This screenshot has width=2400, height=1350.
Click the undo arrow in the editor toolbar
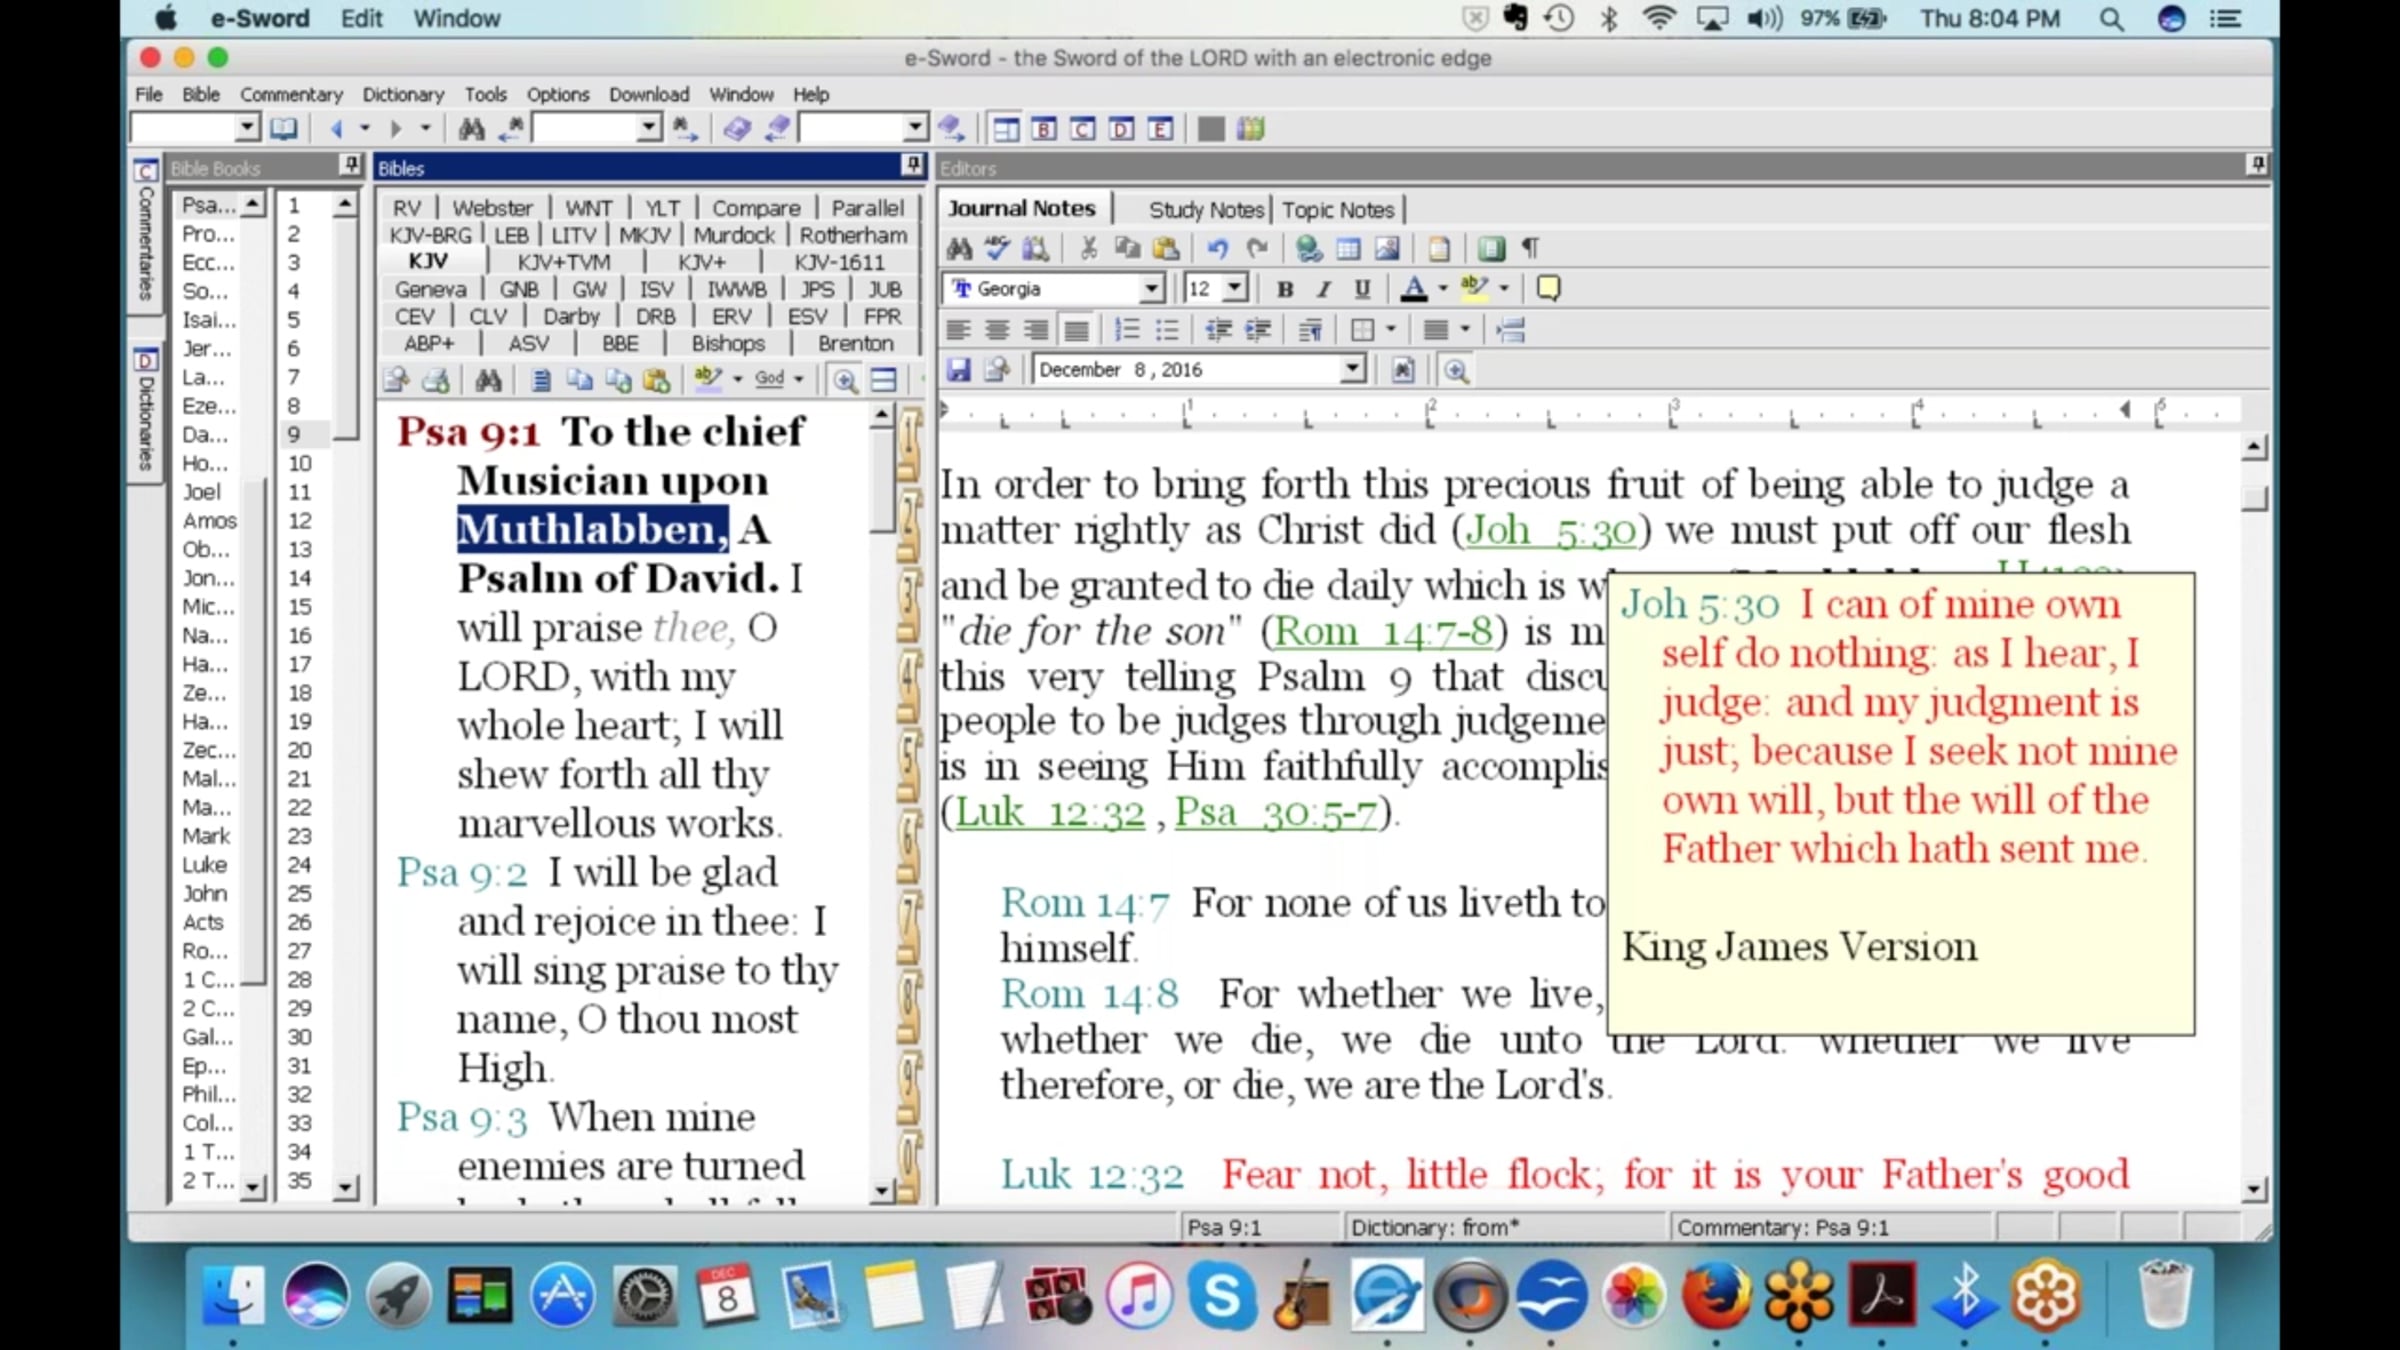[x=1217, y=248]
